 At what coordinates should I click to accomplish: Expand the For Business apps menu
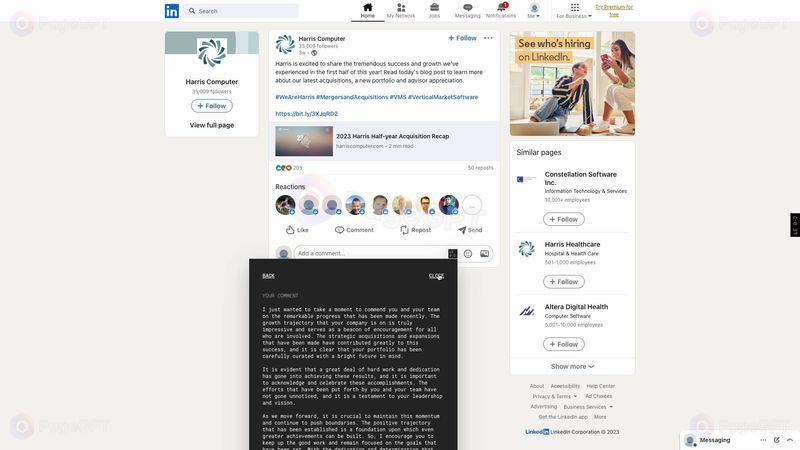coord(574,11)
